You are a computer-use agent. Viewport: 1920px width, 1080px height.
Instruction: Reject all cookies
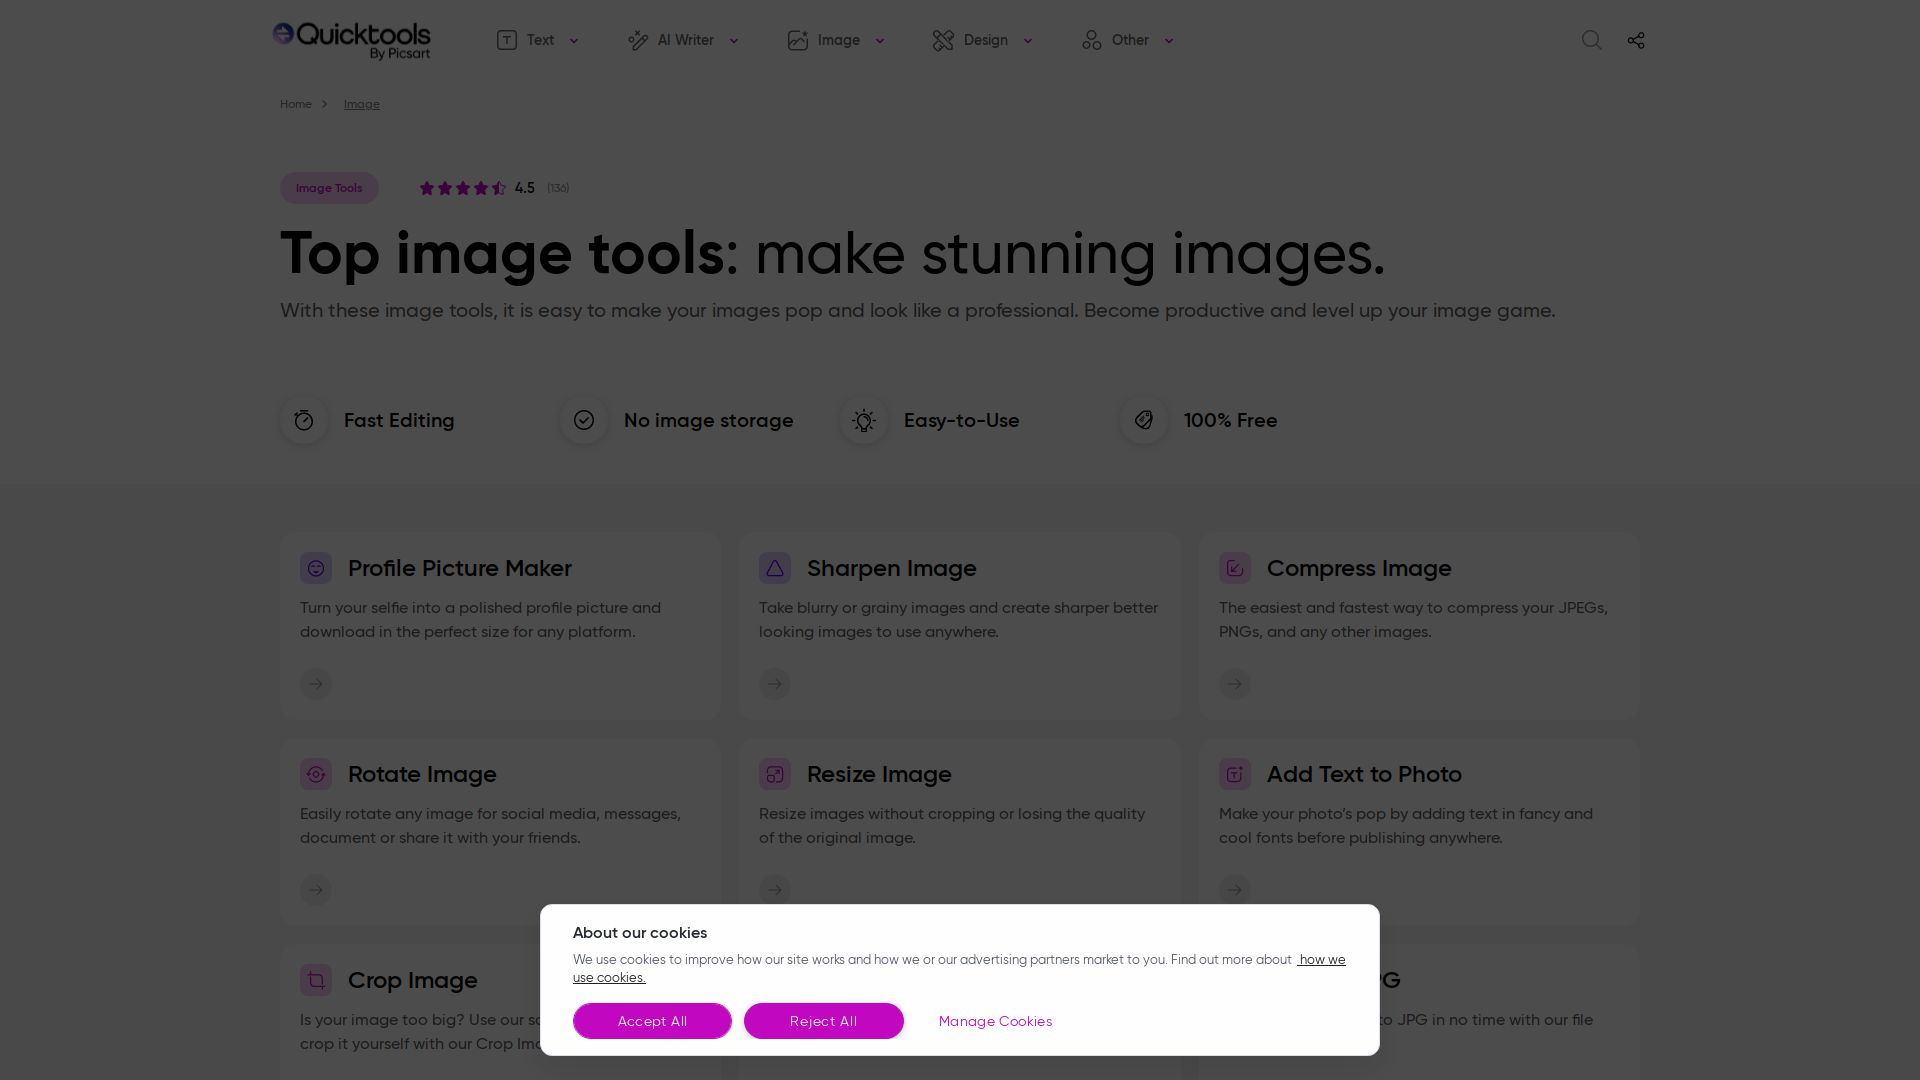823,1021
